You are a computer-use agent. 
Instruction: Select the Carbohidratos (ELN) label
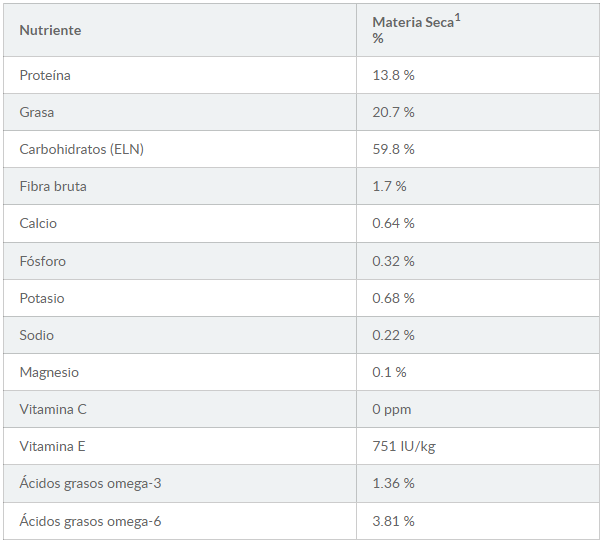tap(82, 149)
